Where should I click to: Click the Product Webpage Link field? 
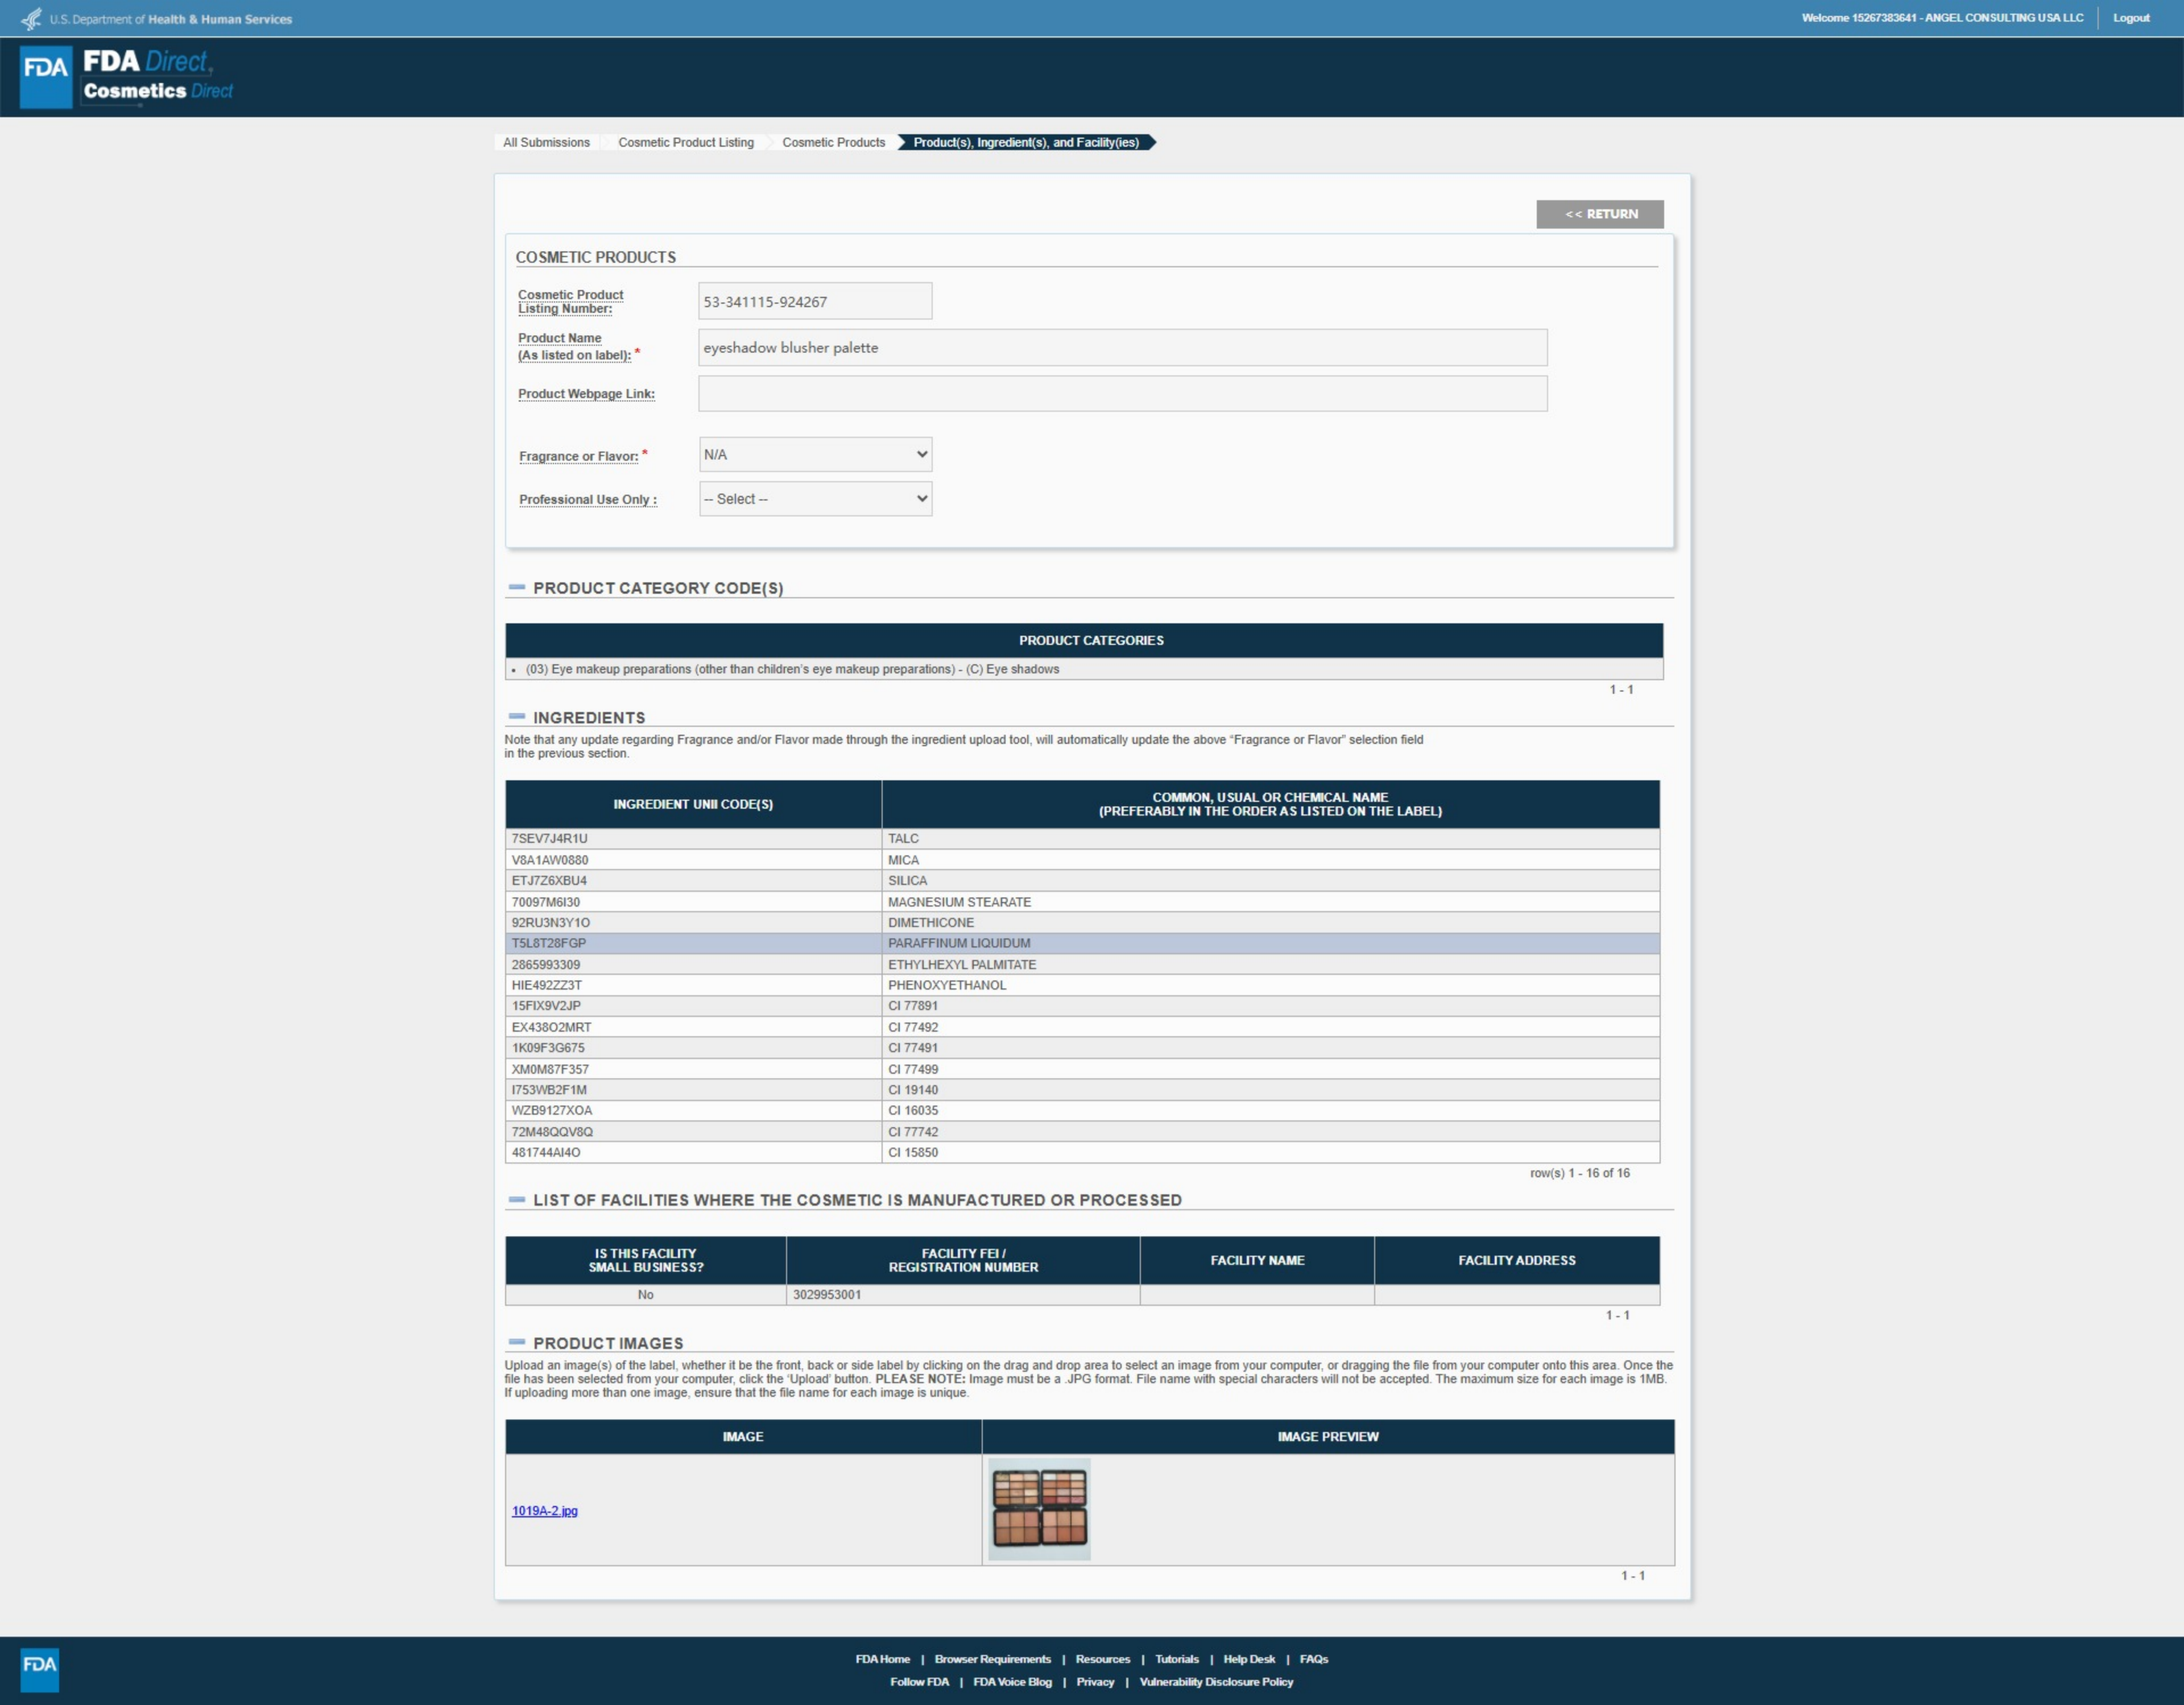click(x=1122, y=394)
